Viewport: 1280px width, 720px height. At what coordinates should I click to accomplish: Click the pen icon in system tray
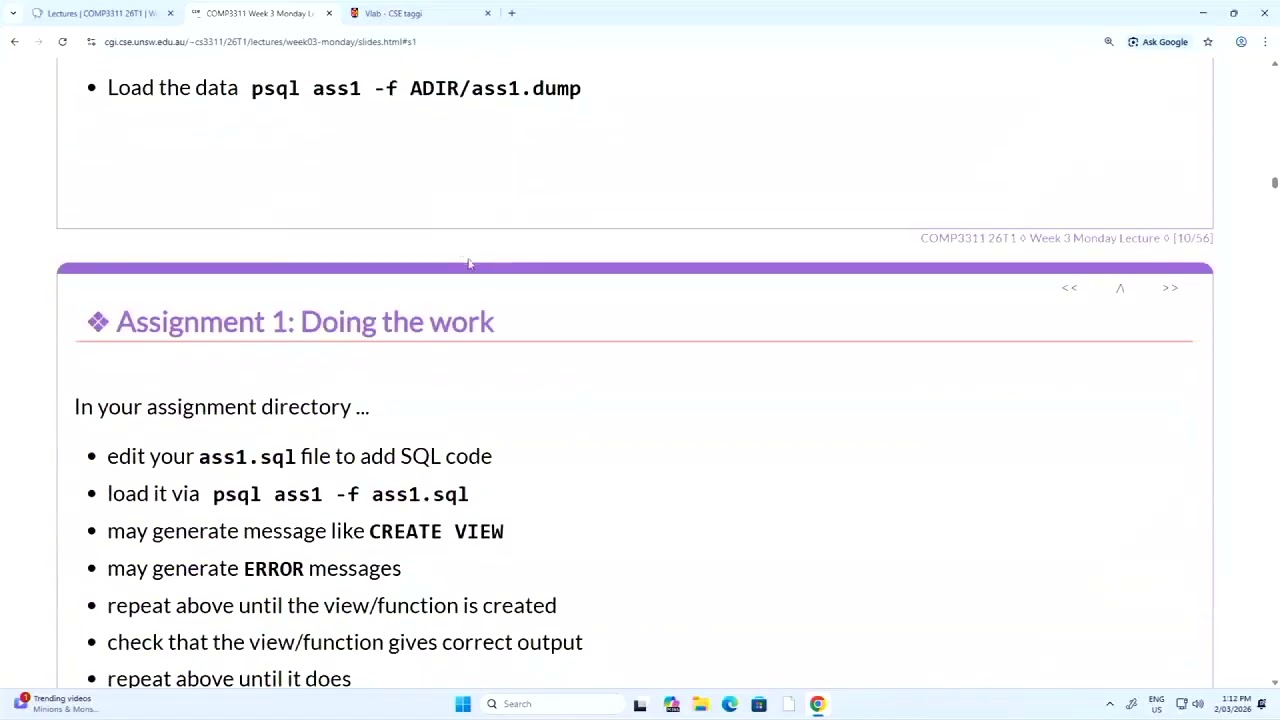click(1131, 704)
